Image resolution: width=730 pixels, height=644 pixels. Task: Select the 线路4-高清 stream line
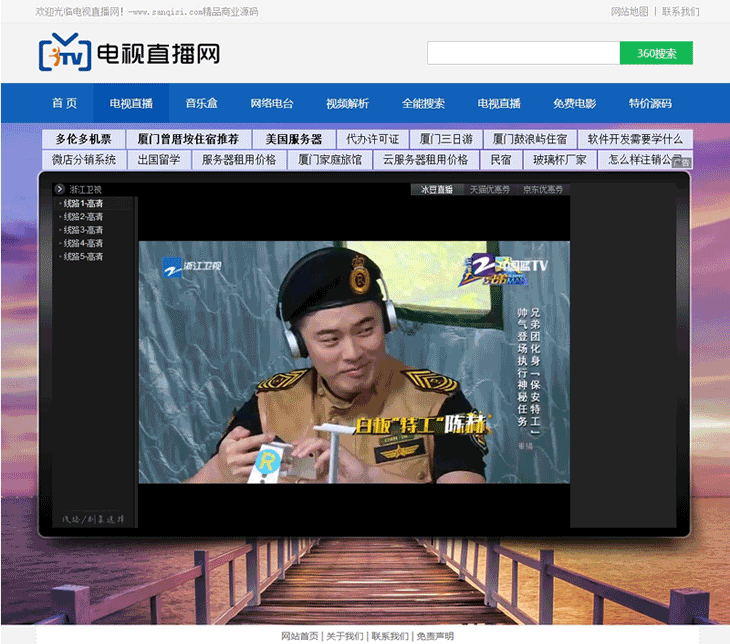83,243
